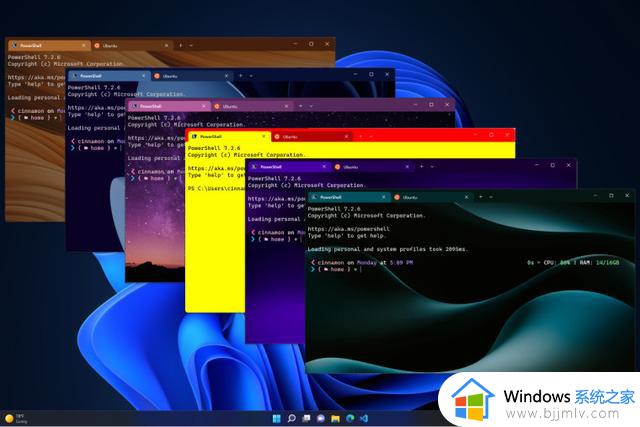Open the profile dropdown in the teal terminal window
The height and width of the screenshot is (427, 640).
click(491, 197)
